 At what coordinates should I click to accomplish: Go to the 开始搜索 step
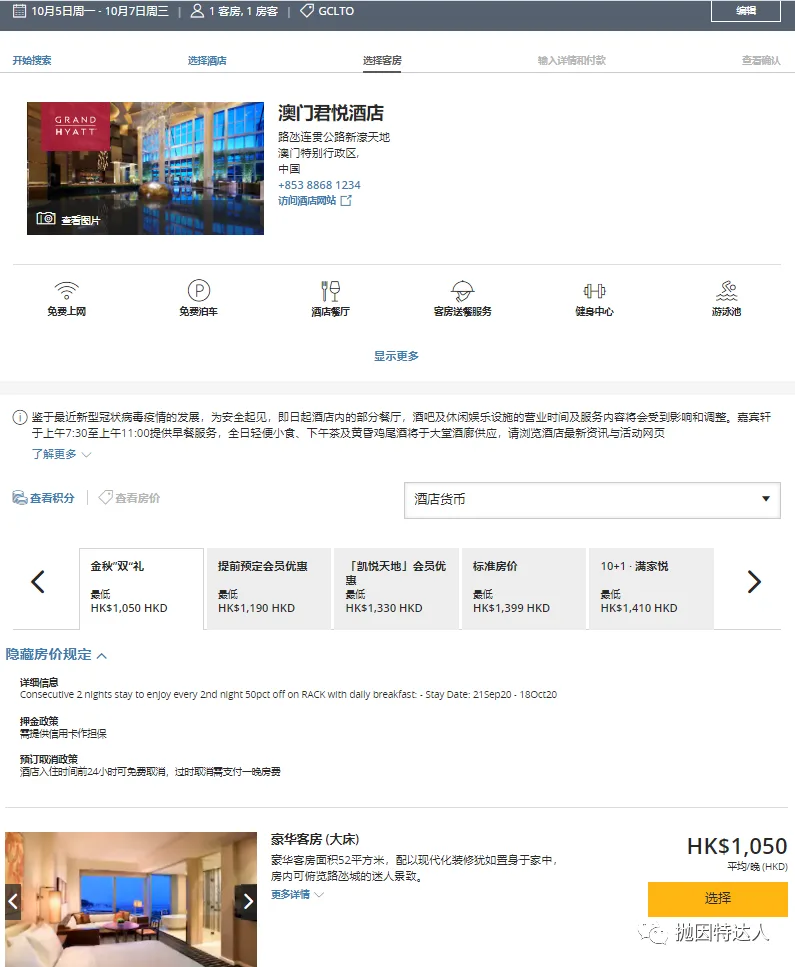32,60
